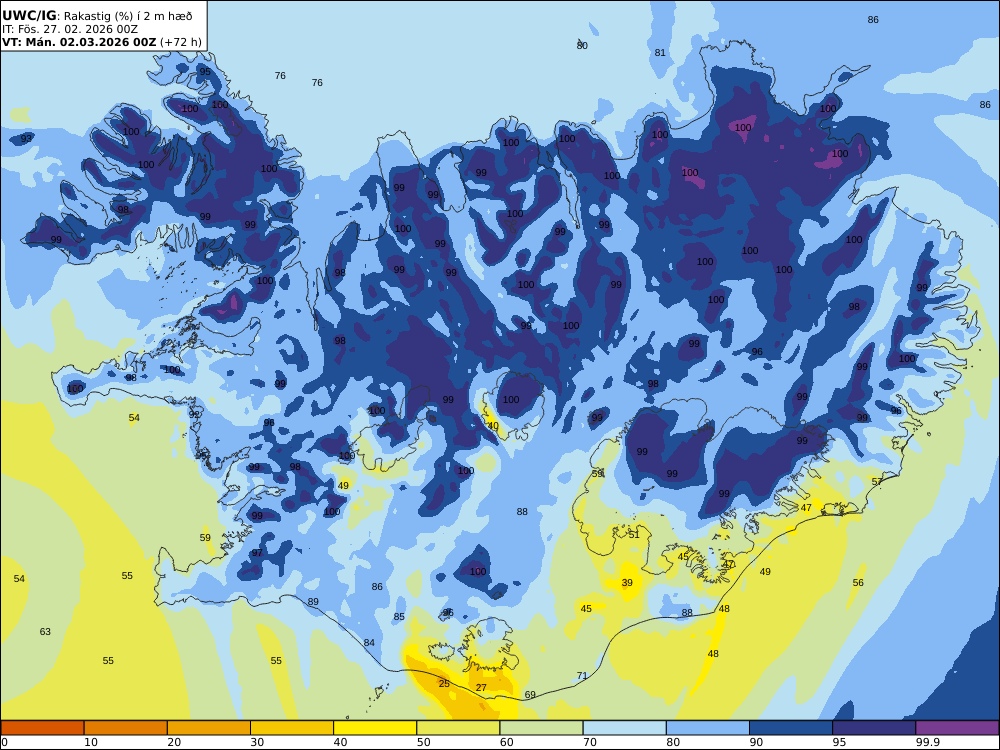Select the initial time line 'IT: Fös. 27. 02. 2026 00Z'
Viewport: 1000px width, 750px height.
pos(70,29)
